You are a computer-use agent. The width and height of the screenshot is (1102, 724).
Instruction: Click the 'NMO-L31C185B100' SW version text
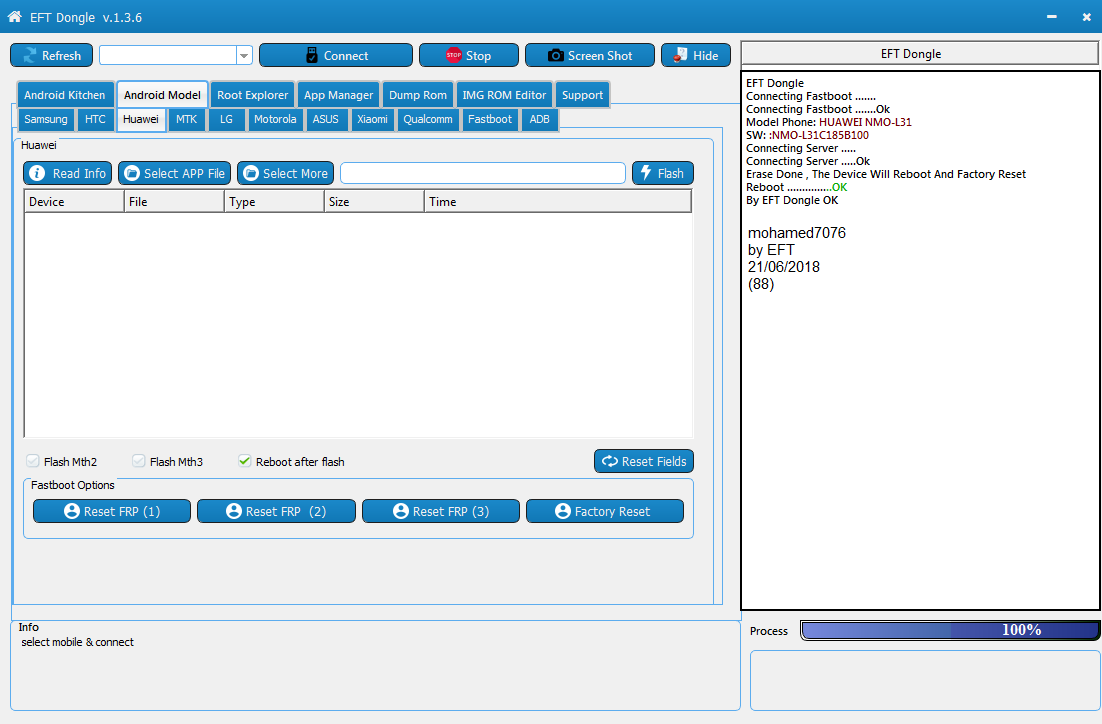pos(819,135)
